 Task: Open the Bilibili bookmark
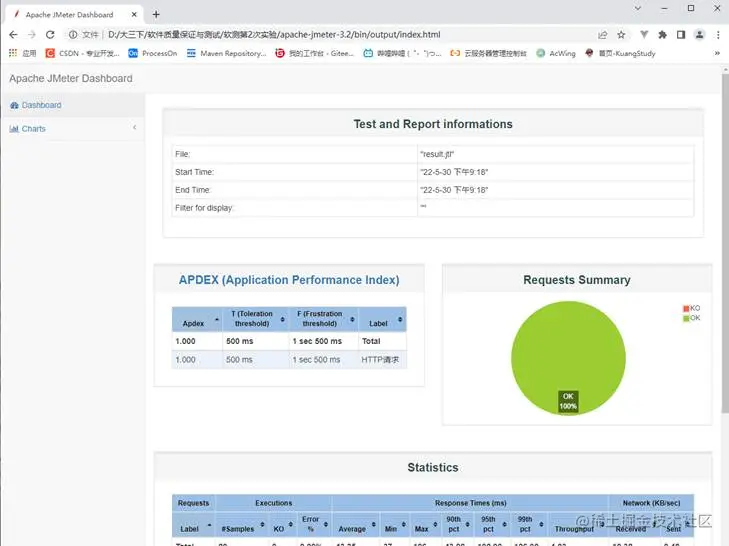pos(402,53)
